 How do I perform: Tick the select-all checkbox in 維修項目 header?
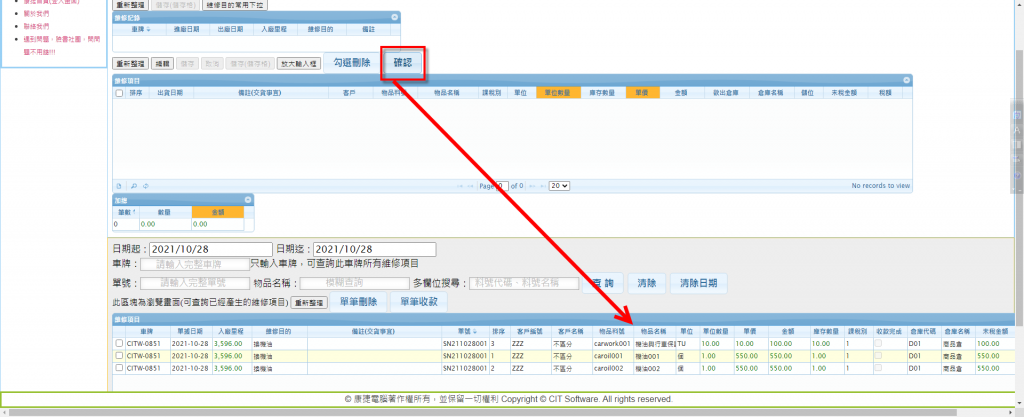pos(120,92)
